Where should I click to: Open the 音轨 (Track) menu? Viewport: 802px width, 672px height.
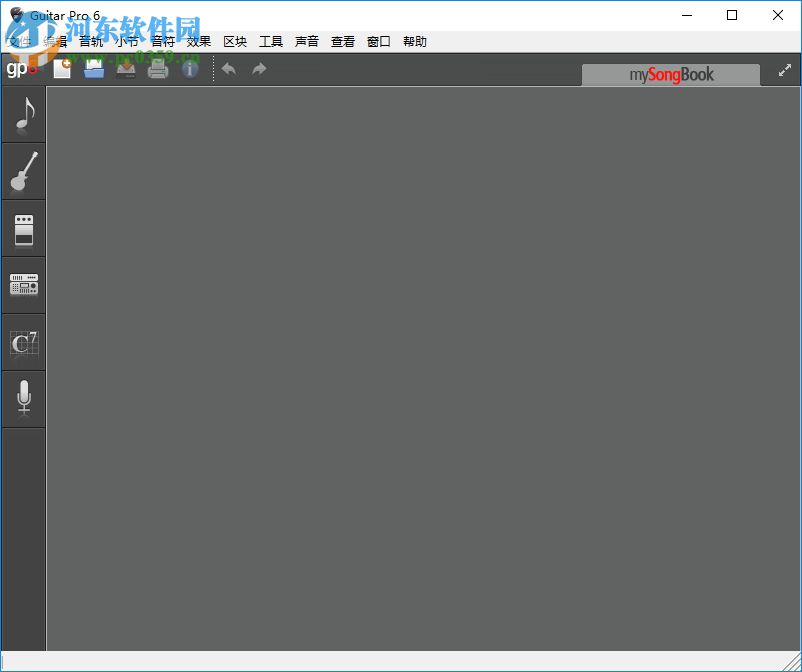click(x=91, y=41)
